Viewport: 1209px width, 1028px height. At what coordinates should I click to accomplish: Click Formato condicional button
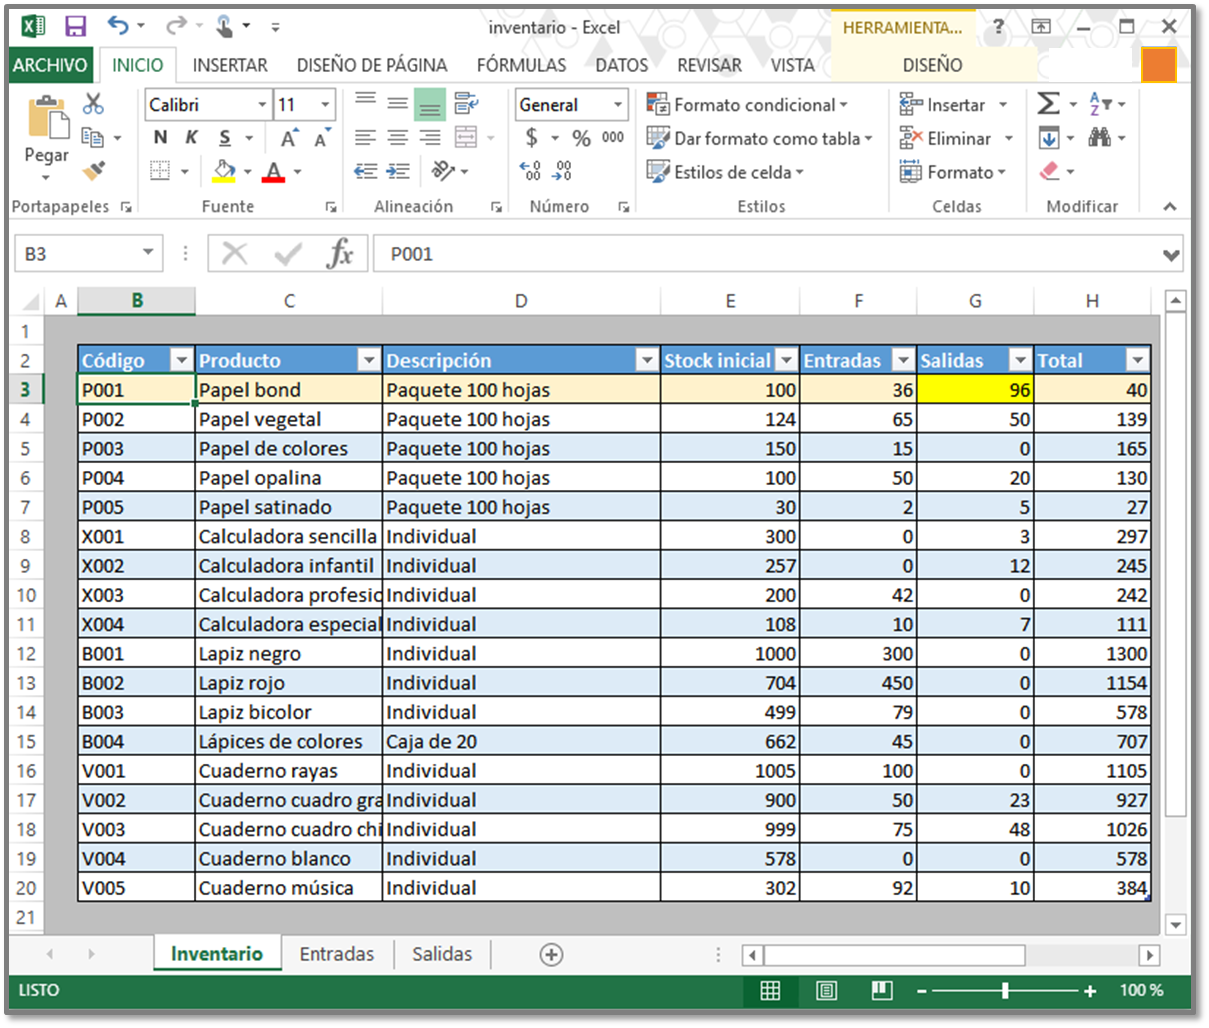coord(746,105)
